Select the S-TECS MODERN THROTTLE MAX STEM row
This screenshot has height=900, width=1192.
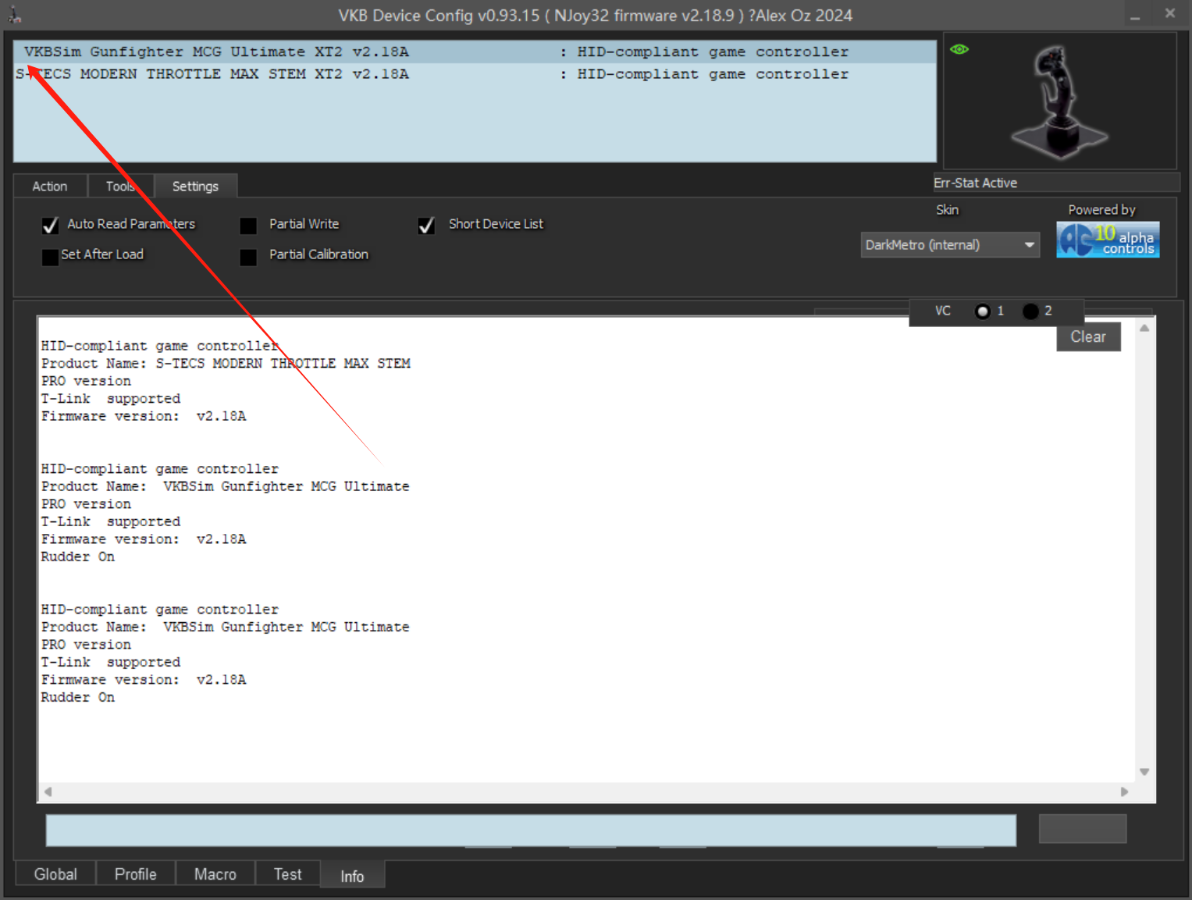(474, 74)
